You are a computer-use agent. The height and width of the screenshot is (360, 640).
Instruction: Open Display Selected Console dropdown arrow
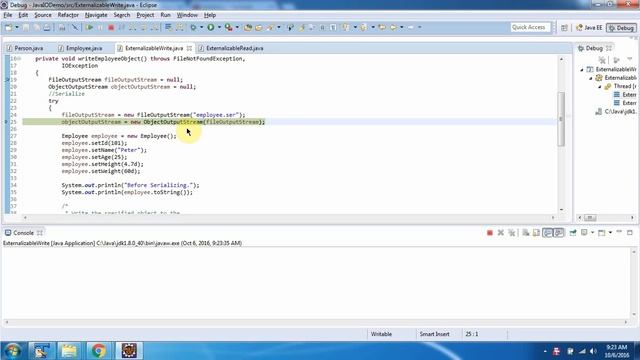click(592, 233)
